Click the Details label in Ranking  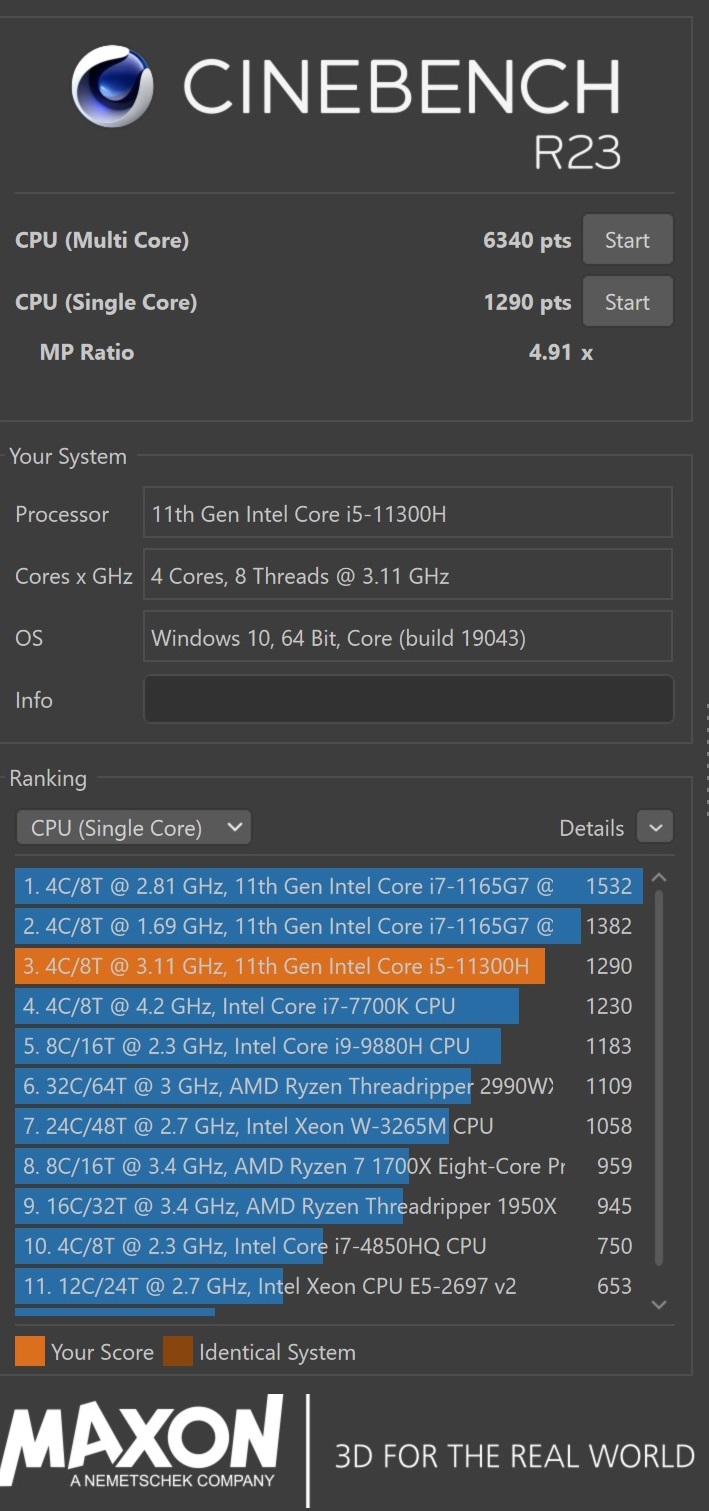click(x=591, y=828)
